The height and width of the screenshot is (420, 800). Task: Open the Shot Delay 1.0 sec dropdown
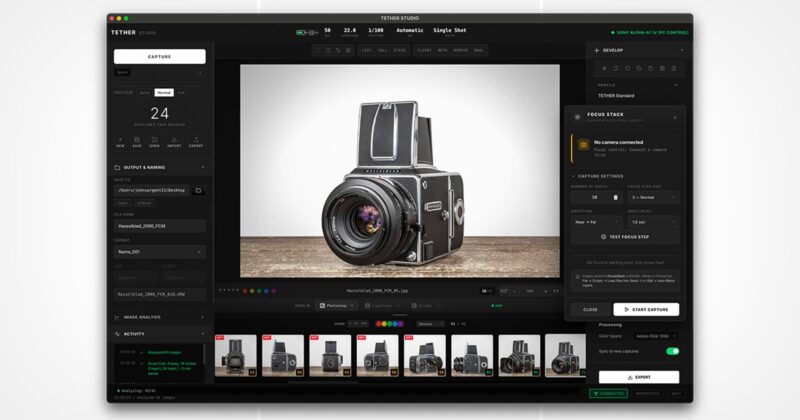pyautogui.click(x=653, y=222)
